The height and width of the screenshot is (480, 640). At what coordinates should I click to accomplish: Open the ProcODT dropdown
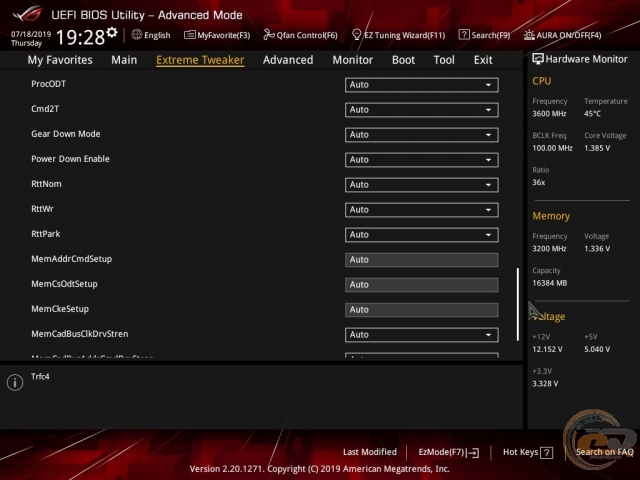(422, 85)
